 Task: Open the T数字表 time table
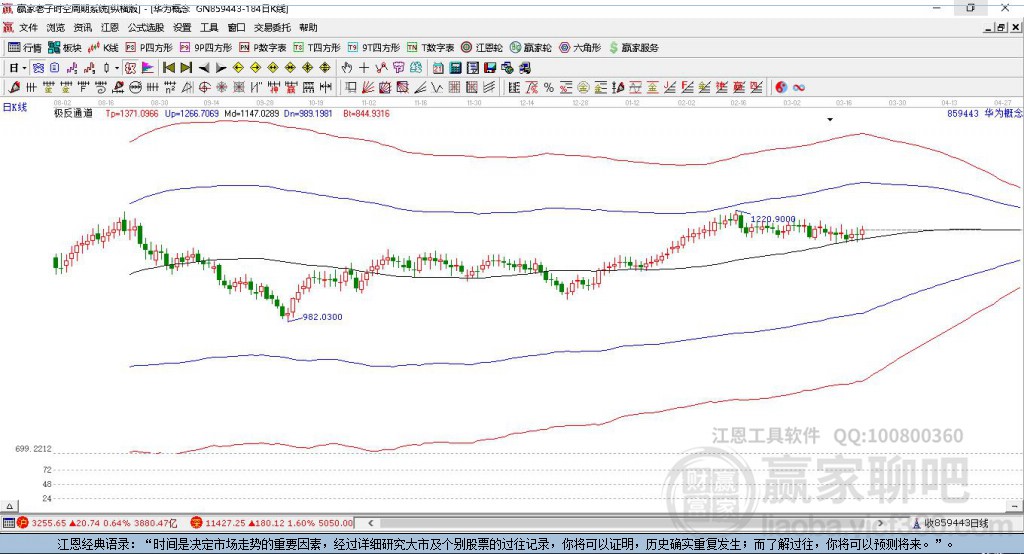pyautogui.click(x=430, y=48)
